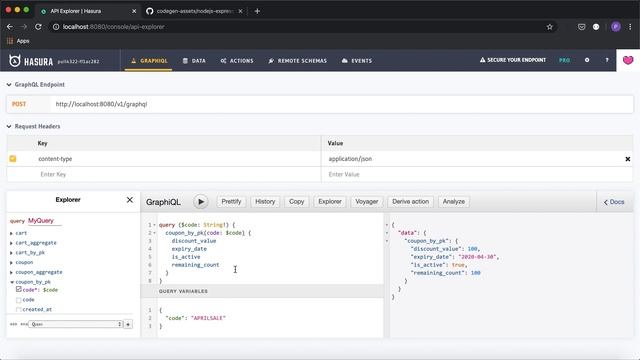Open the Apps shortcut in bookmarks bar
Screen dimensions: 640x360
coord(18,41)
